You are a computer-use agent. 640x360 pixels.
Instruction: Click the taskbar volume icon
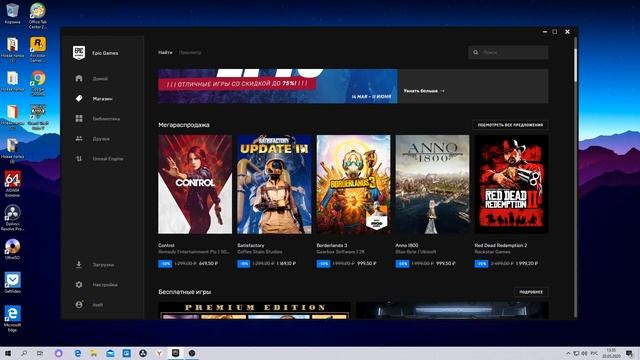tap(584, 353)
